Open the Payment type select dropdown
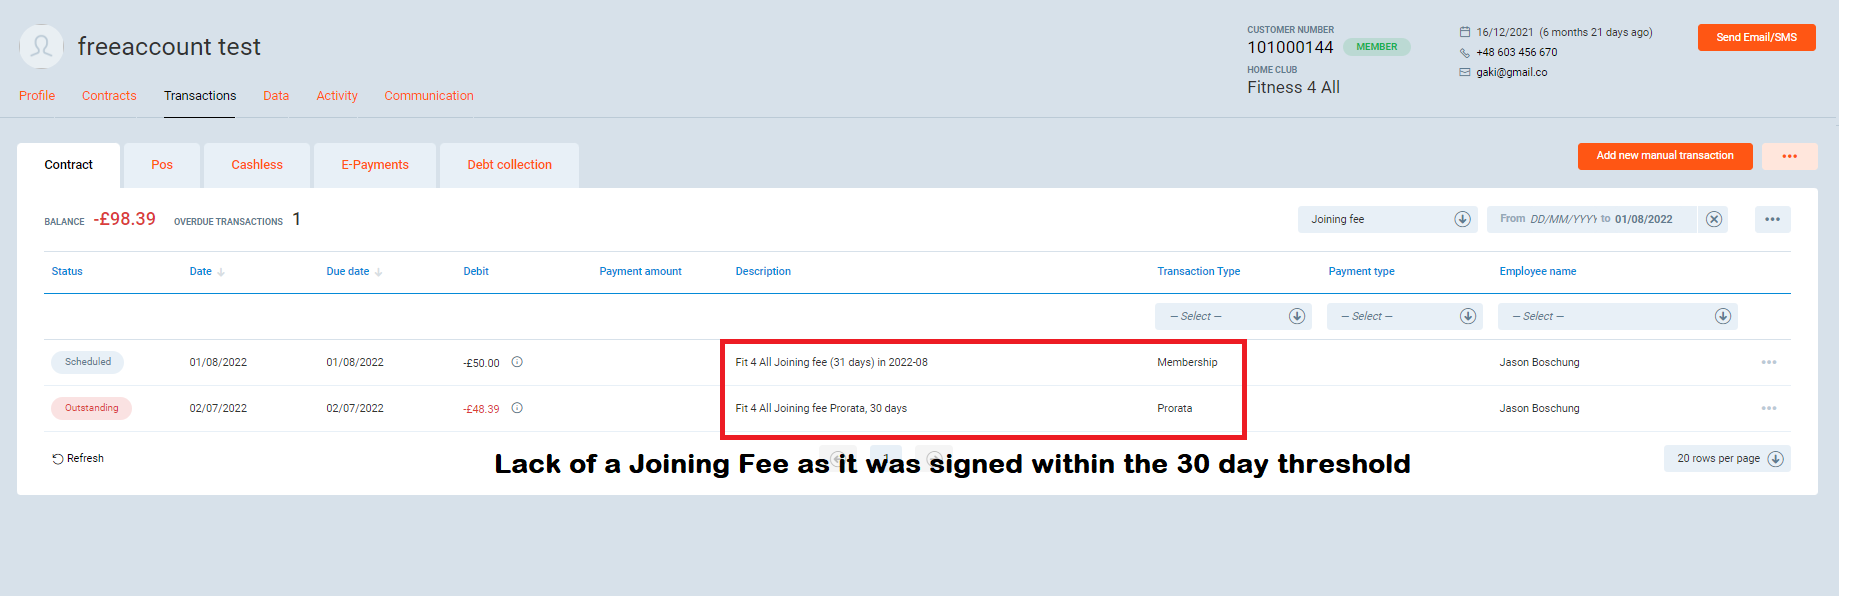The height and width of the screenshot is (596, 1852). pos(1467,316)
